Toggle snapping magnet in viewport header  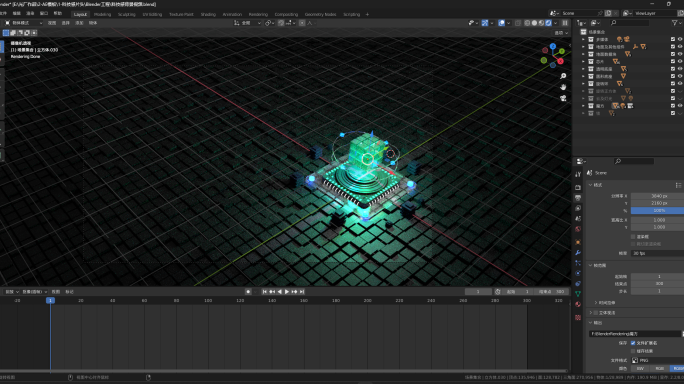click(281, 23)
